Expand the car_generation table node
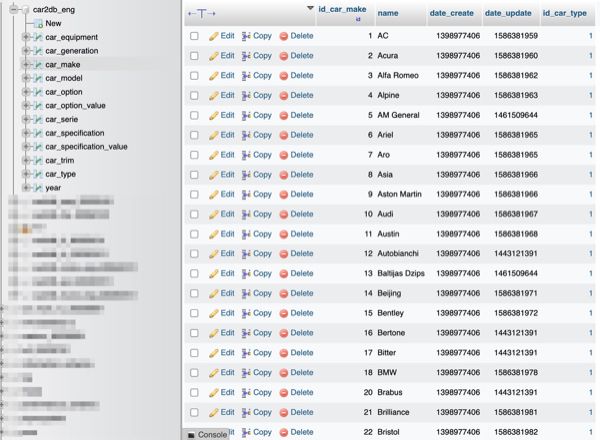Image resolution: width=600 pixels, height=440 pixels. click(x=26, y=51)
